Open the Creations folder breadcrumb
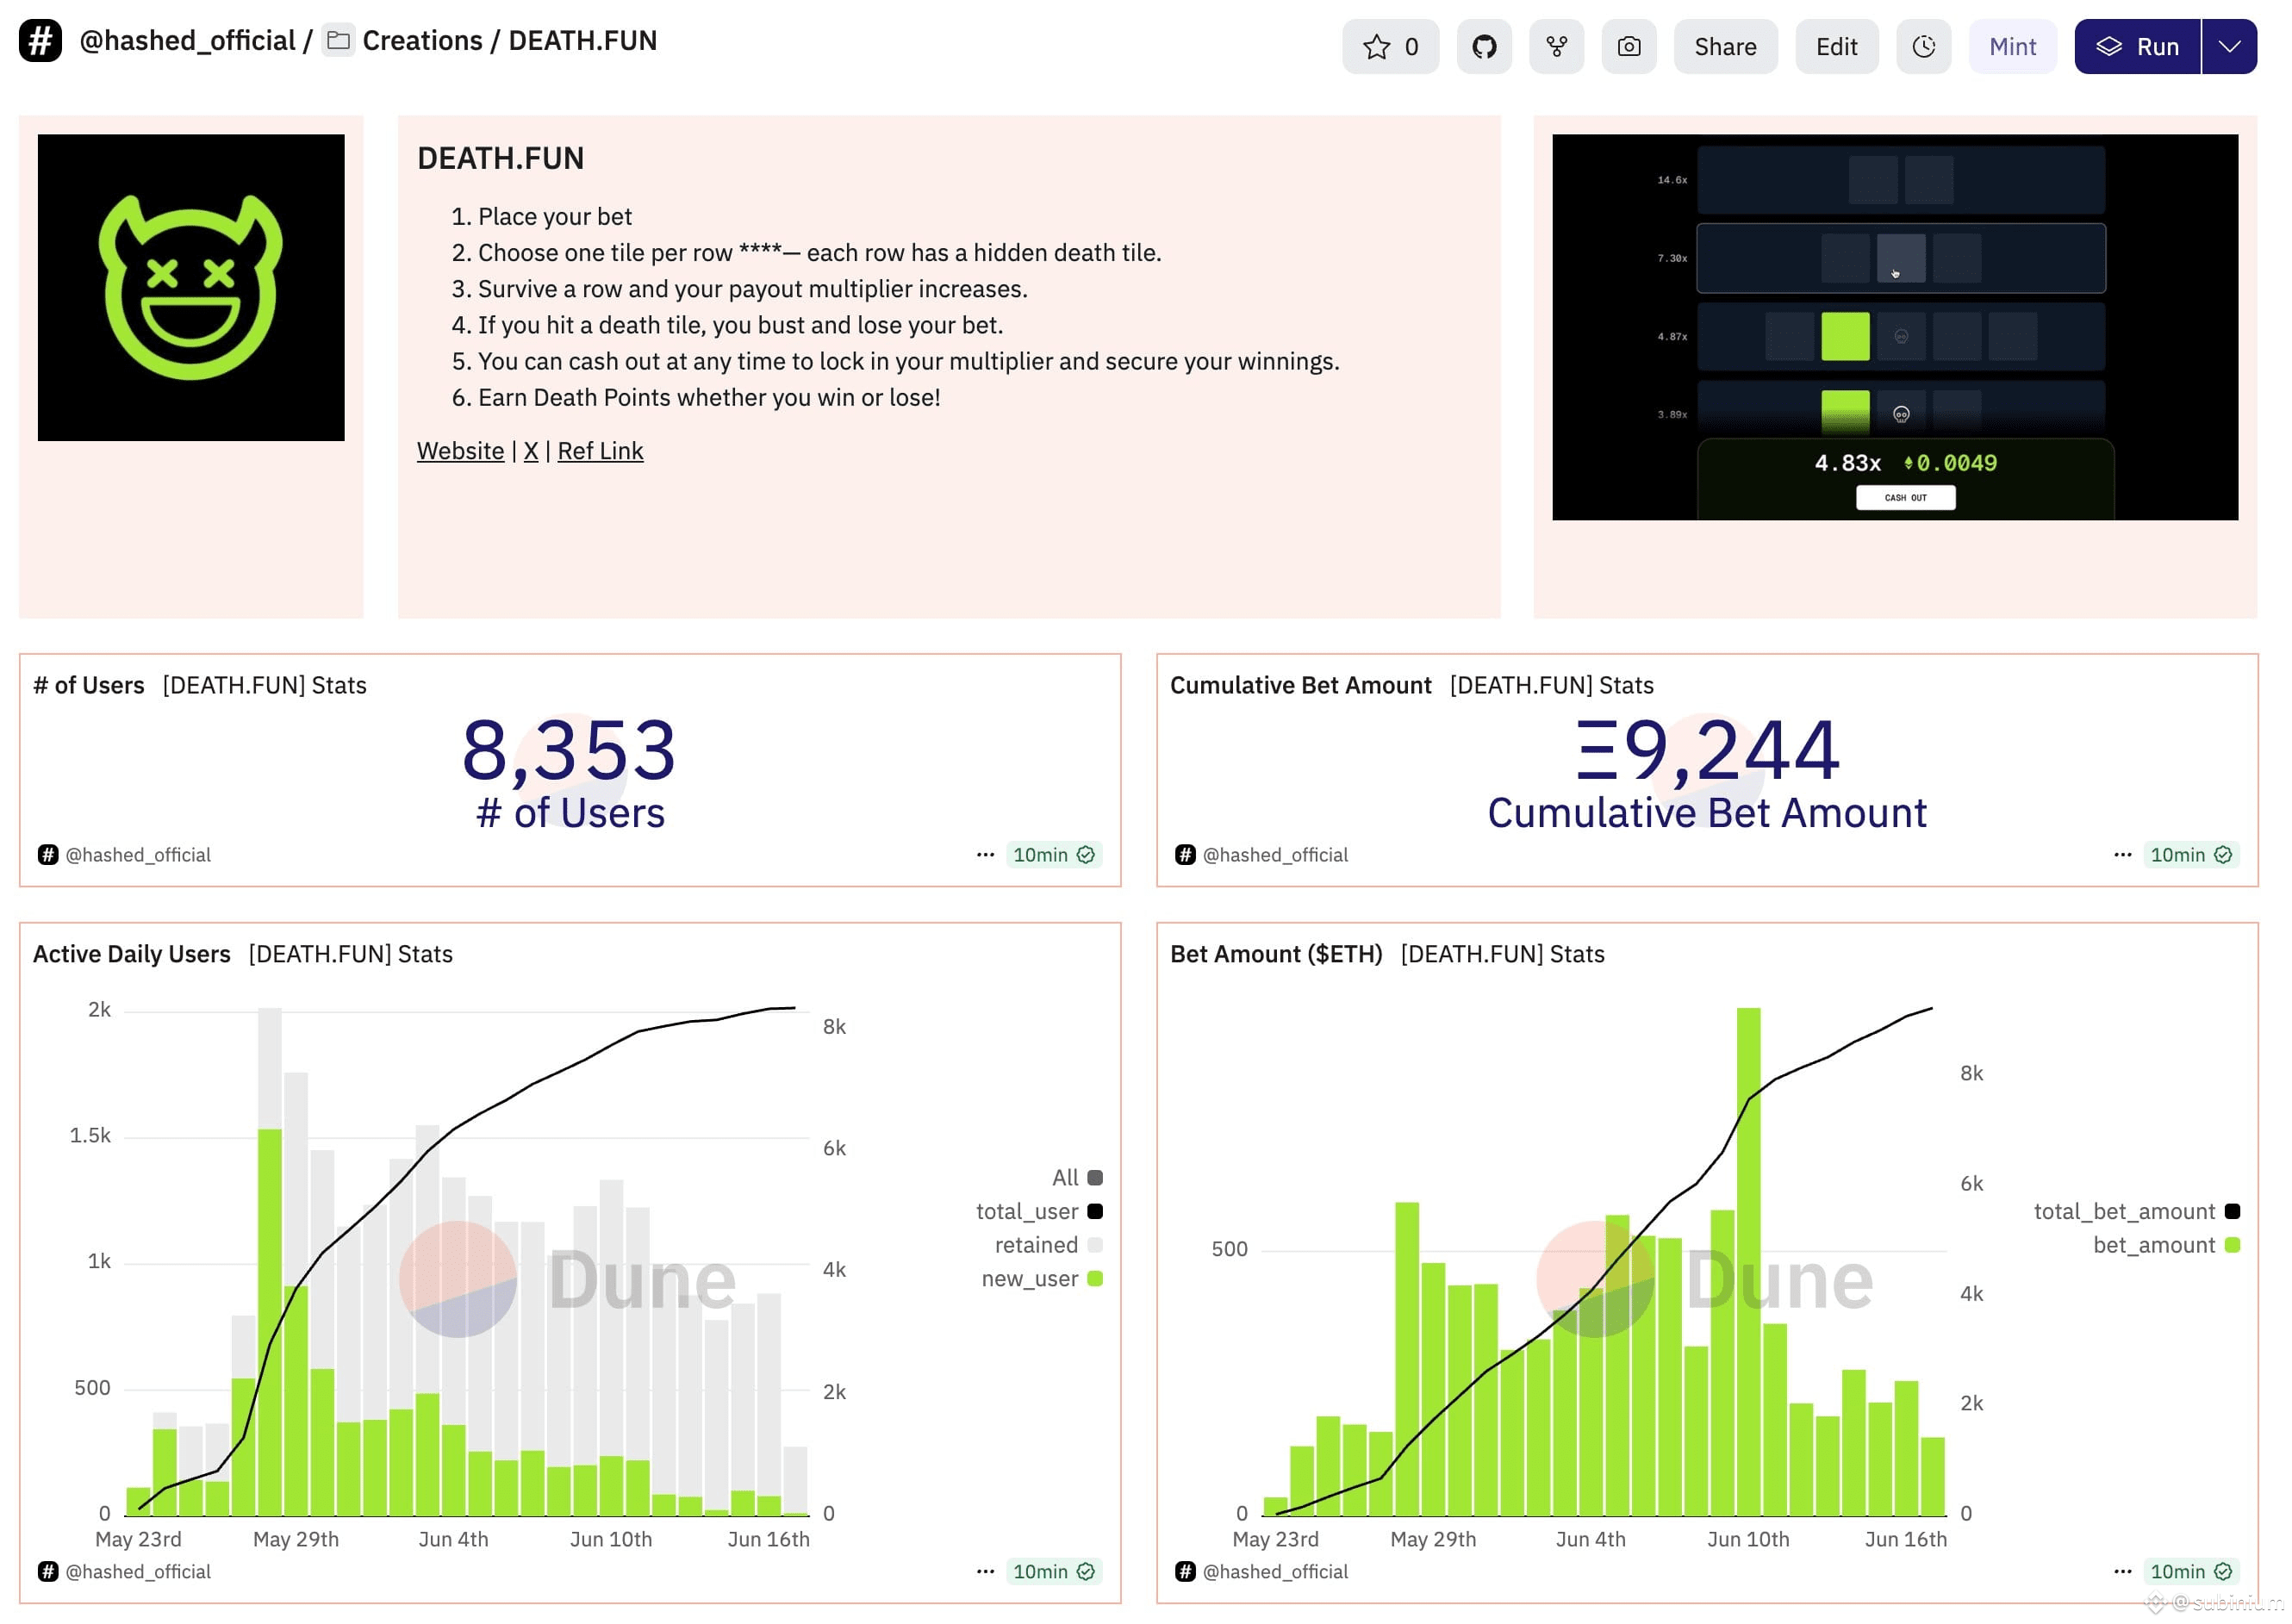This screenshot has width=2292, height=1624. [x=422, y=41]
